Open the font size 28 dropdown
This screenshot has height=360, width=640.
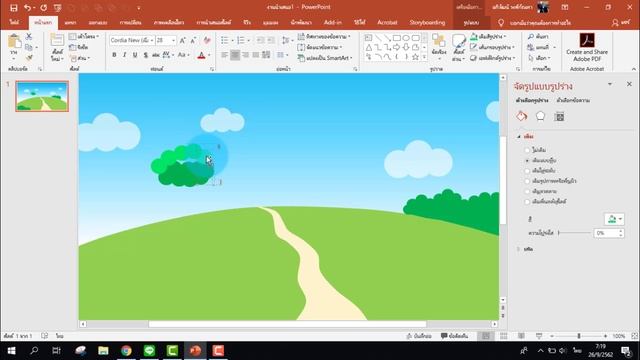[x=173, y=40]
